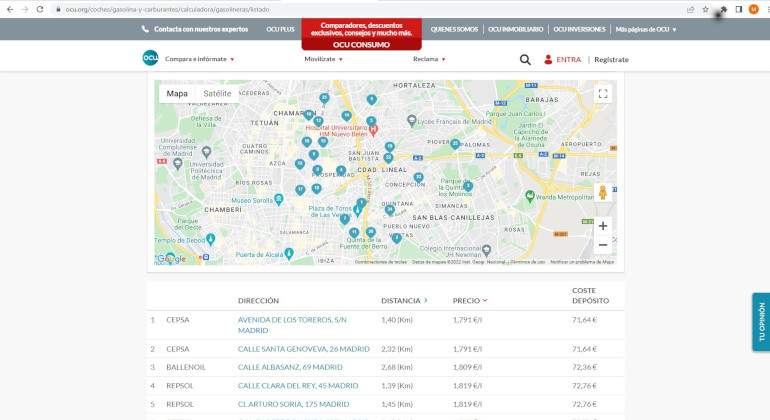Go back with browser back arrow
The image size is (770, 420).
coord(10,9)
